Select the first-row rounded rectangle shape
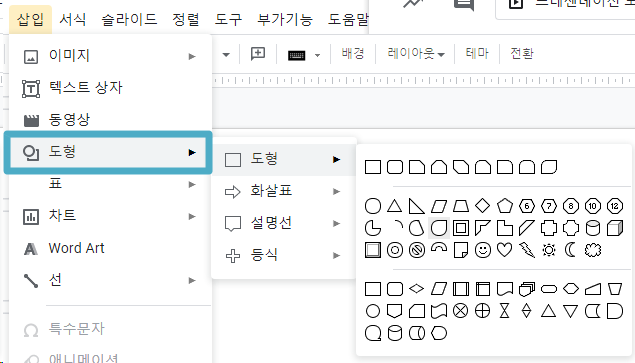This screenshot has width=635, height=363. tap(394, 167)
